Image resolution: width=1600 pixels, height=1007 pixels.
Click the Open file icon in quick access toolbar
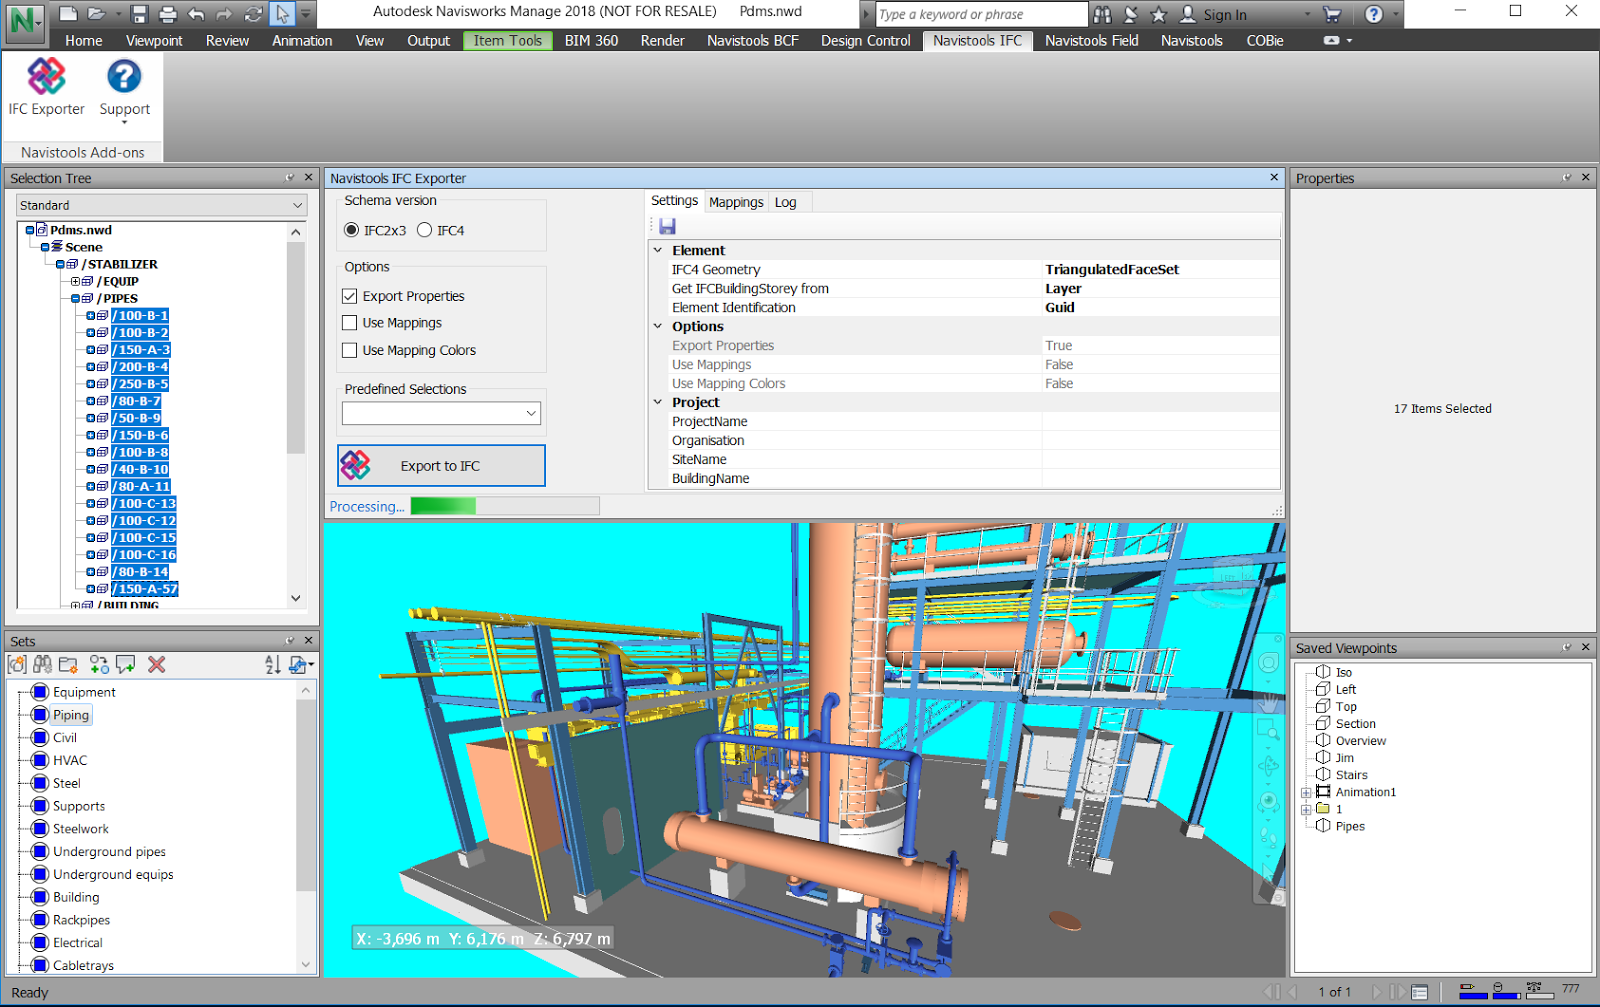96,14
